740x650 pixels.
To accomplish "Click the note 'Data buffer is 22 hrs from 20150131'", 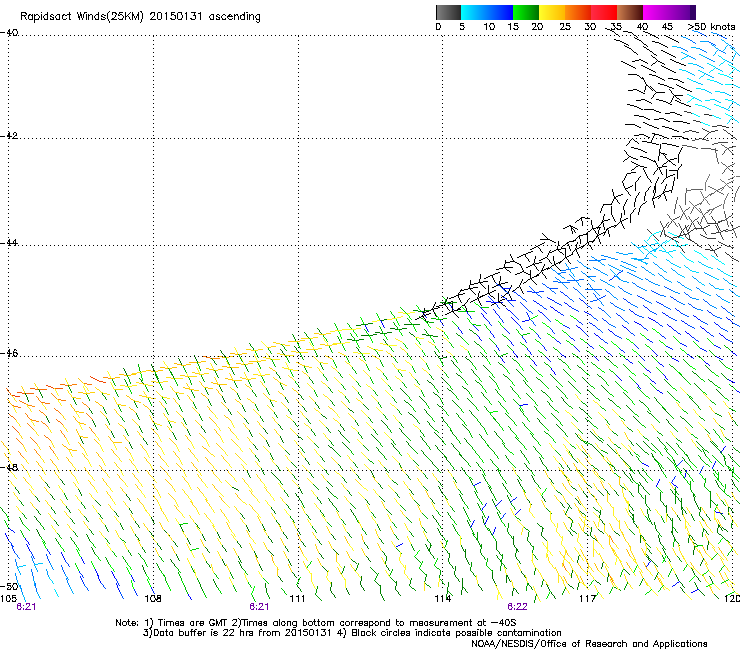I will pos(243,633).
